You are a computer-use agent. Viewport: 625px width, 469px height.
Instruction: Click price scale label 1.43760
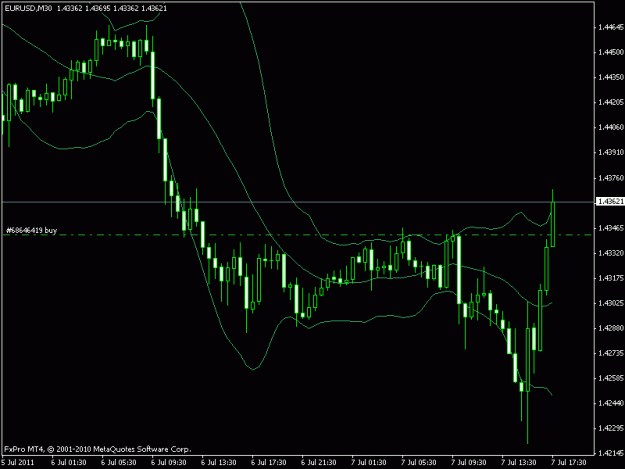click(611, 178)
